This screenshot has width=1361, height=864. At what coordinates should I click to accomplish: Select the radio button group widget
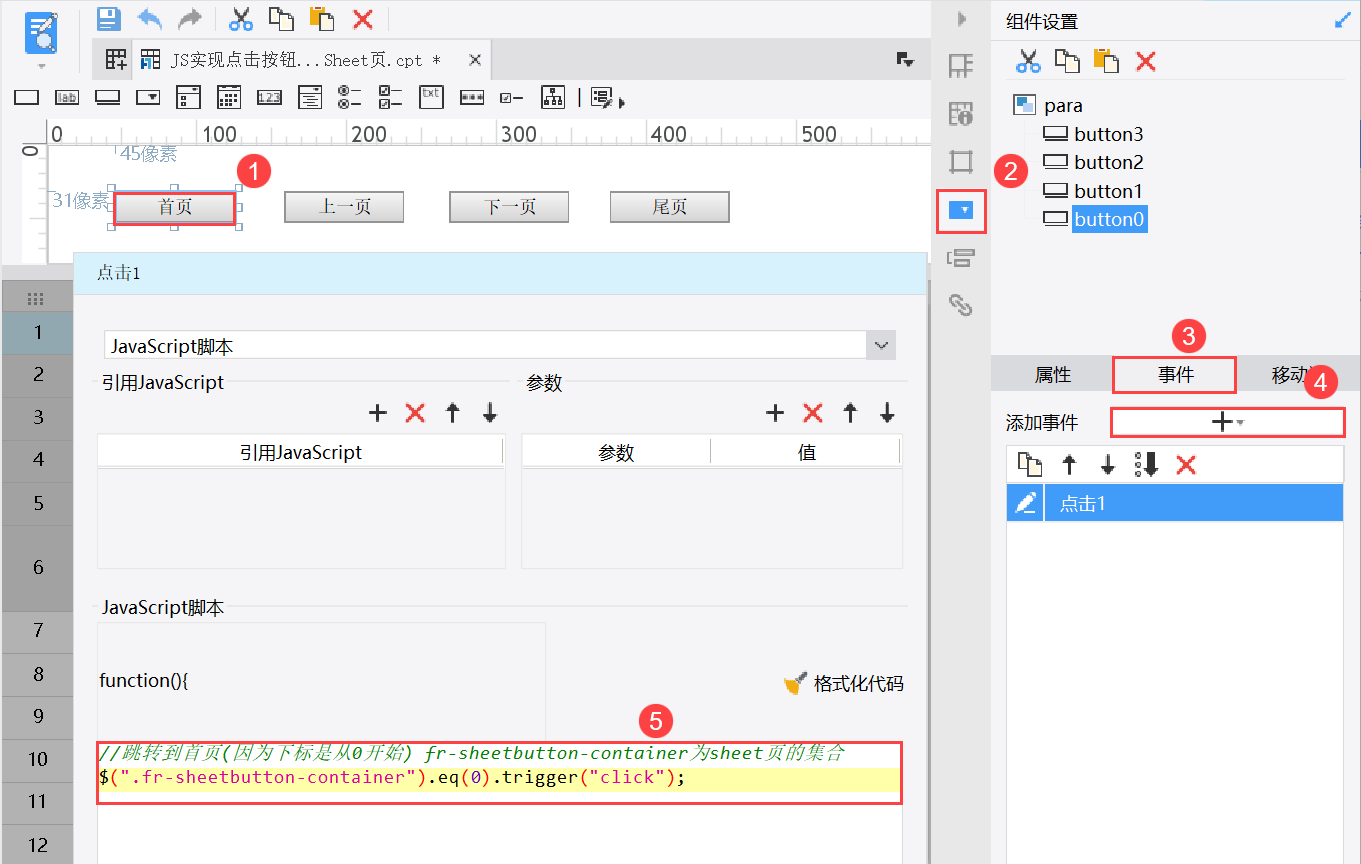pyautogui.click(x=350, y=97)
